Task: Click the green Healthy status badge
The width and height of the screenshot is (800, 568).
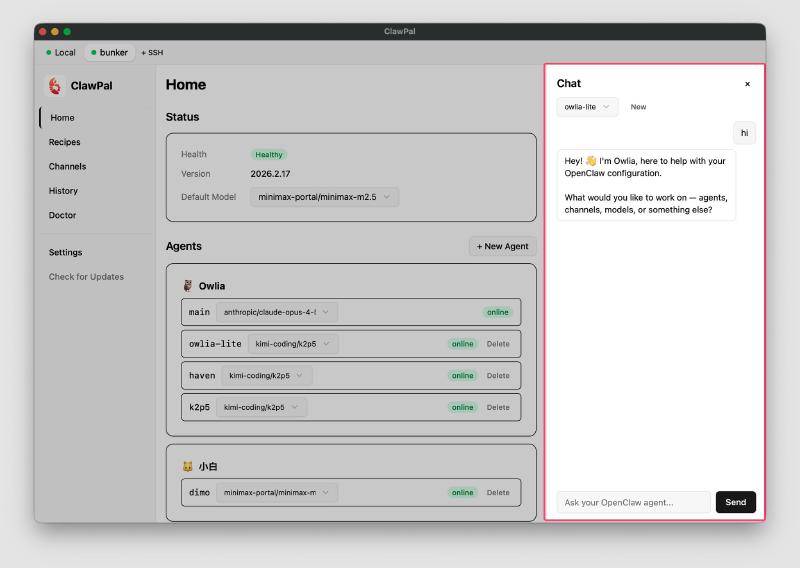Action: click(268, 155)
